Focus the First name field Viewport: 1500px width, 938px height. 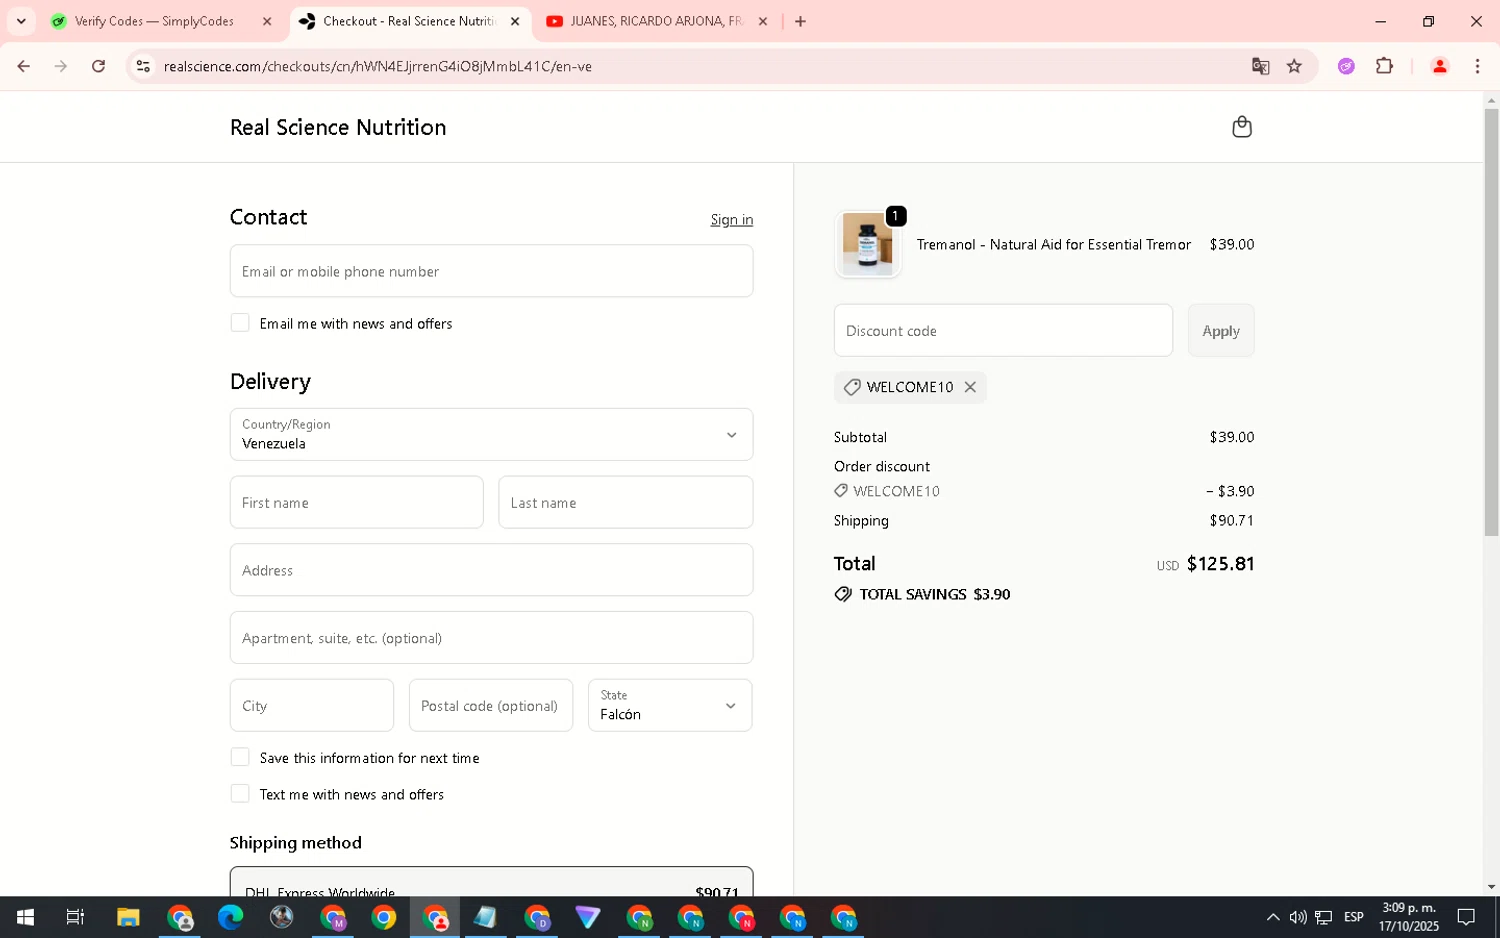tap(356, 502)
